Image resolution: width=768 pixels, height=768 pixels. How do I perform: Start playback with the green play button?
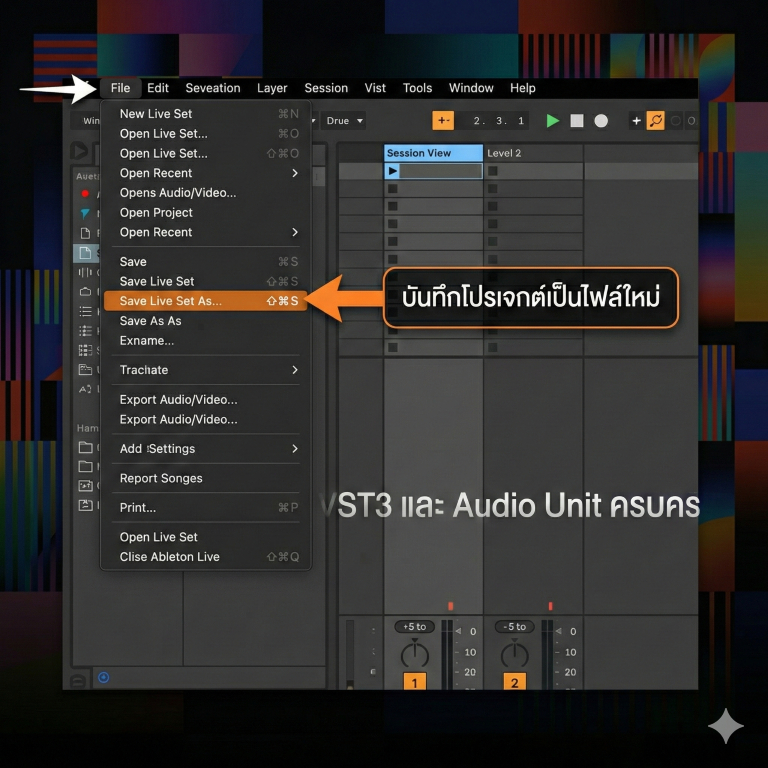click(x=552, y=120)
